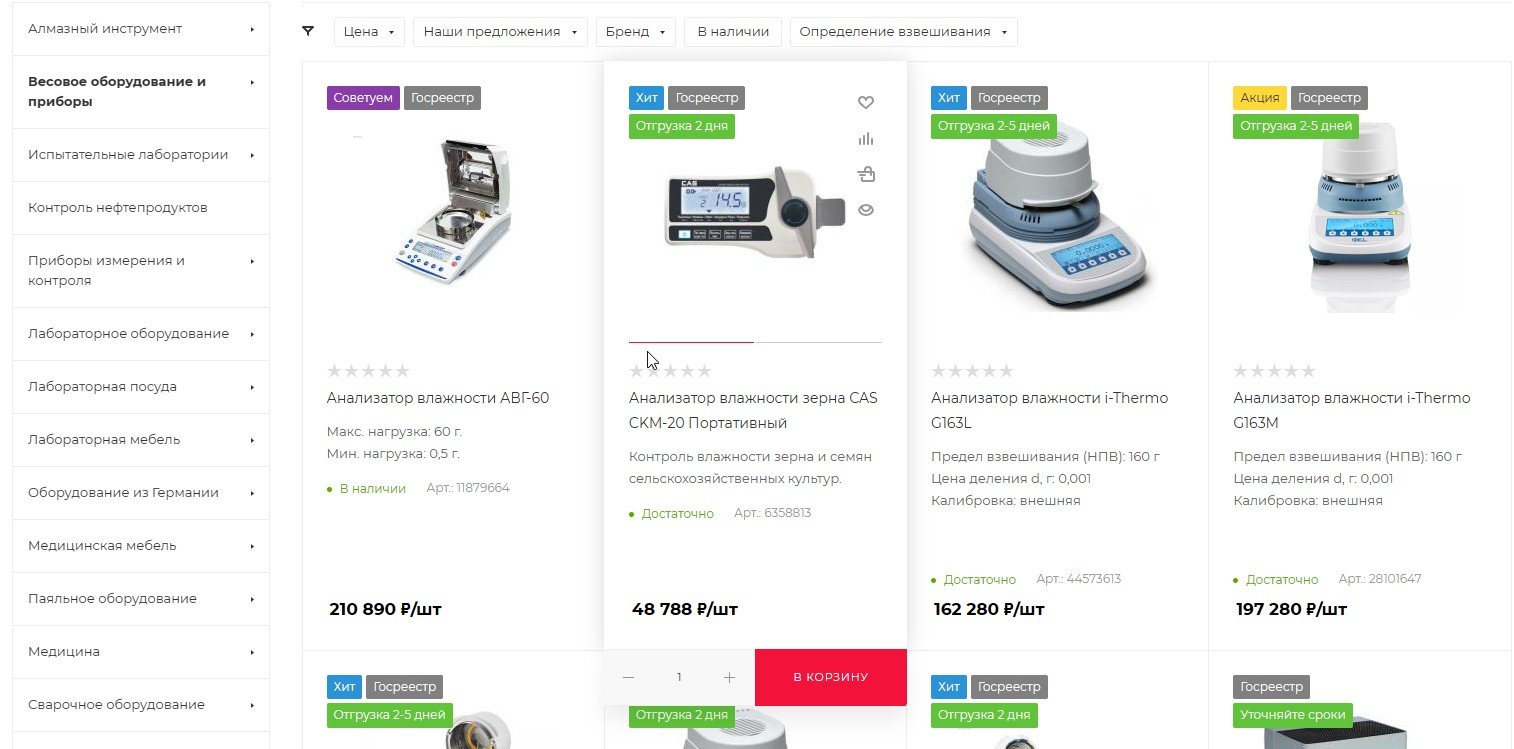Open quick view eye icon on CAS card
The height and width of the screenshot is (749, 1514).
click(x=866, y=210)
